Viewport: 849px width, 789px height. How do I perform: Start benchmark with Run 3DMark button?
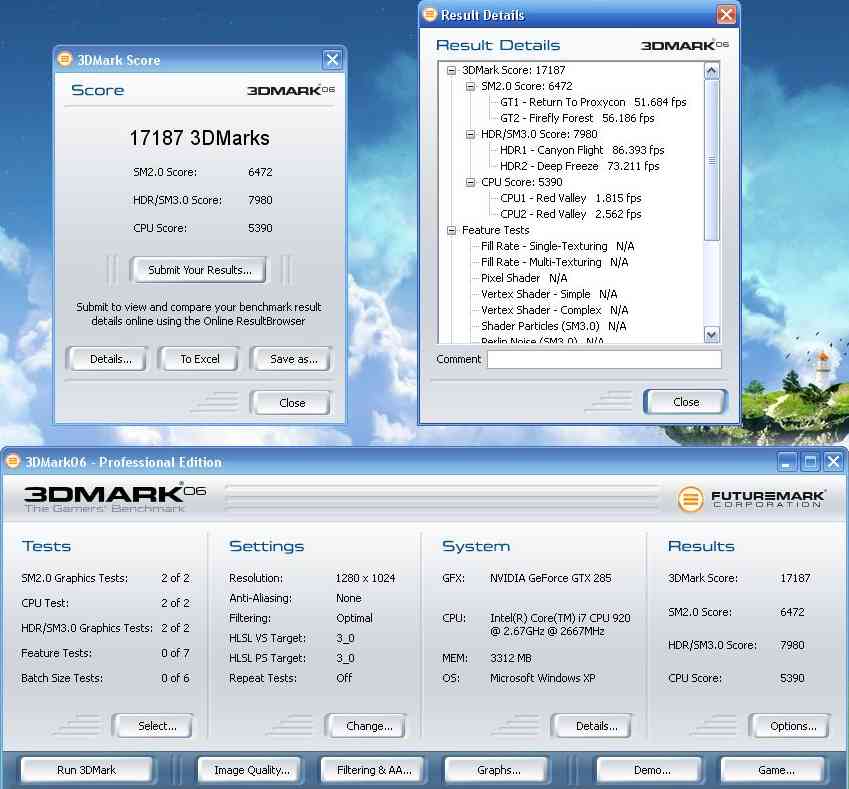click(x=86, y=770)
